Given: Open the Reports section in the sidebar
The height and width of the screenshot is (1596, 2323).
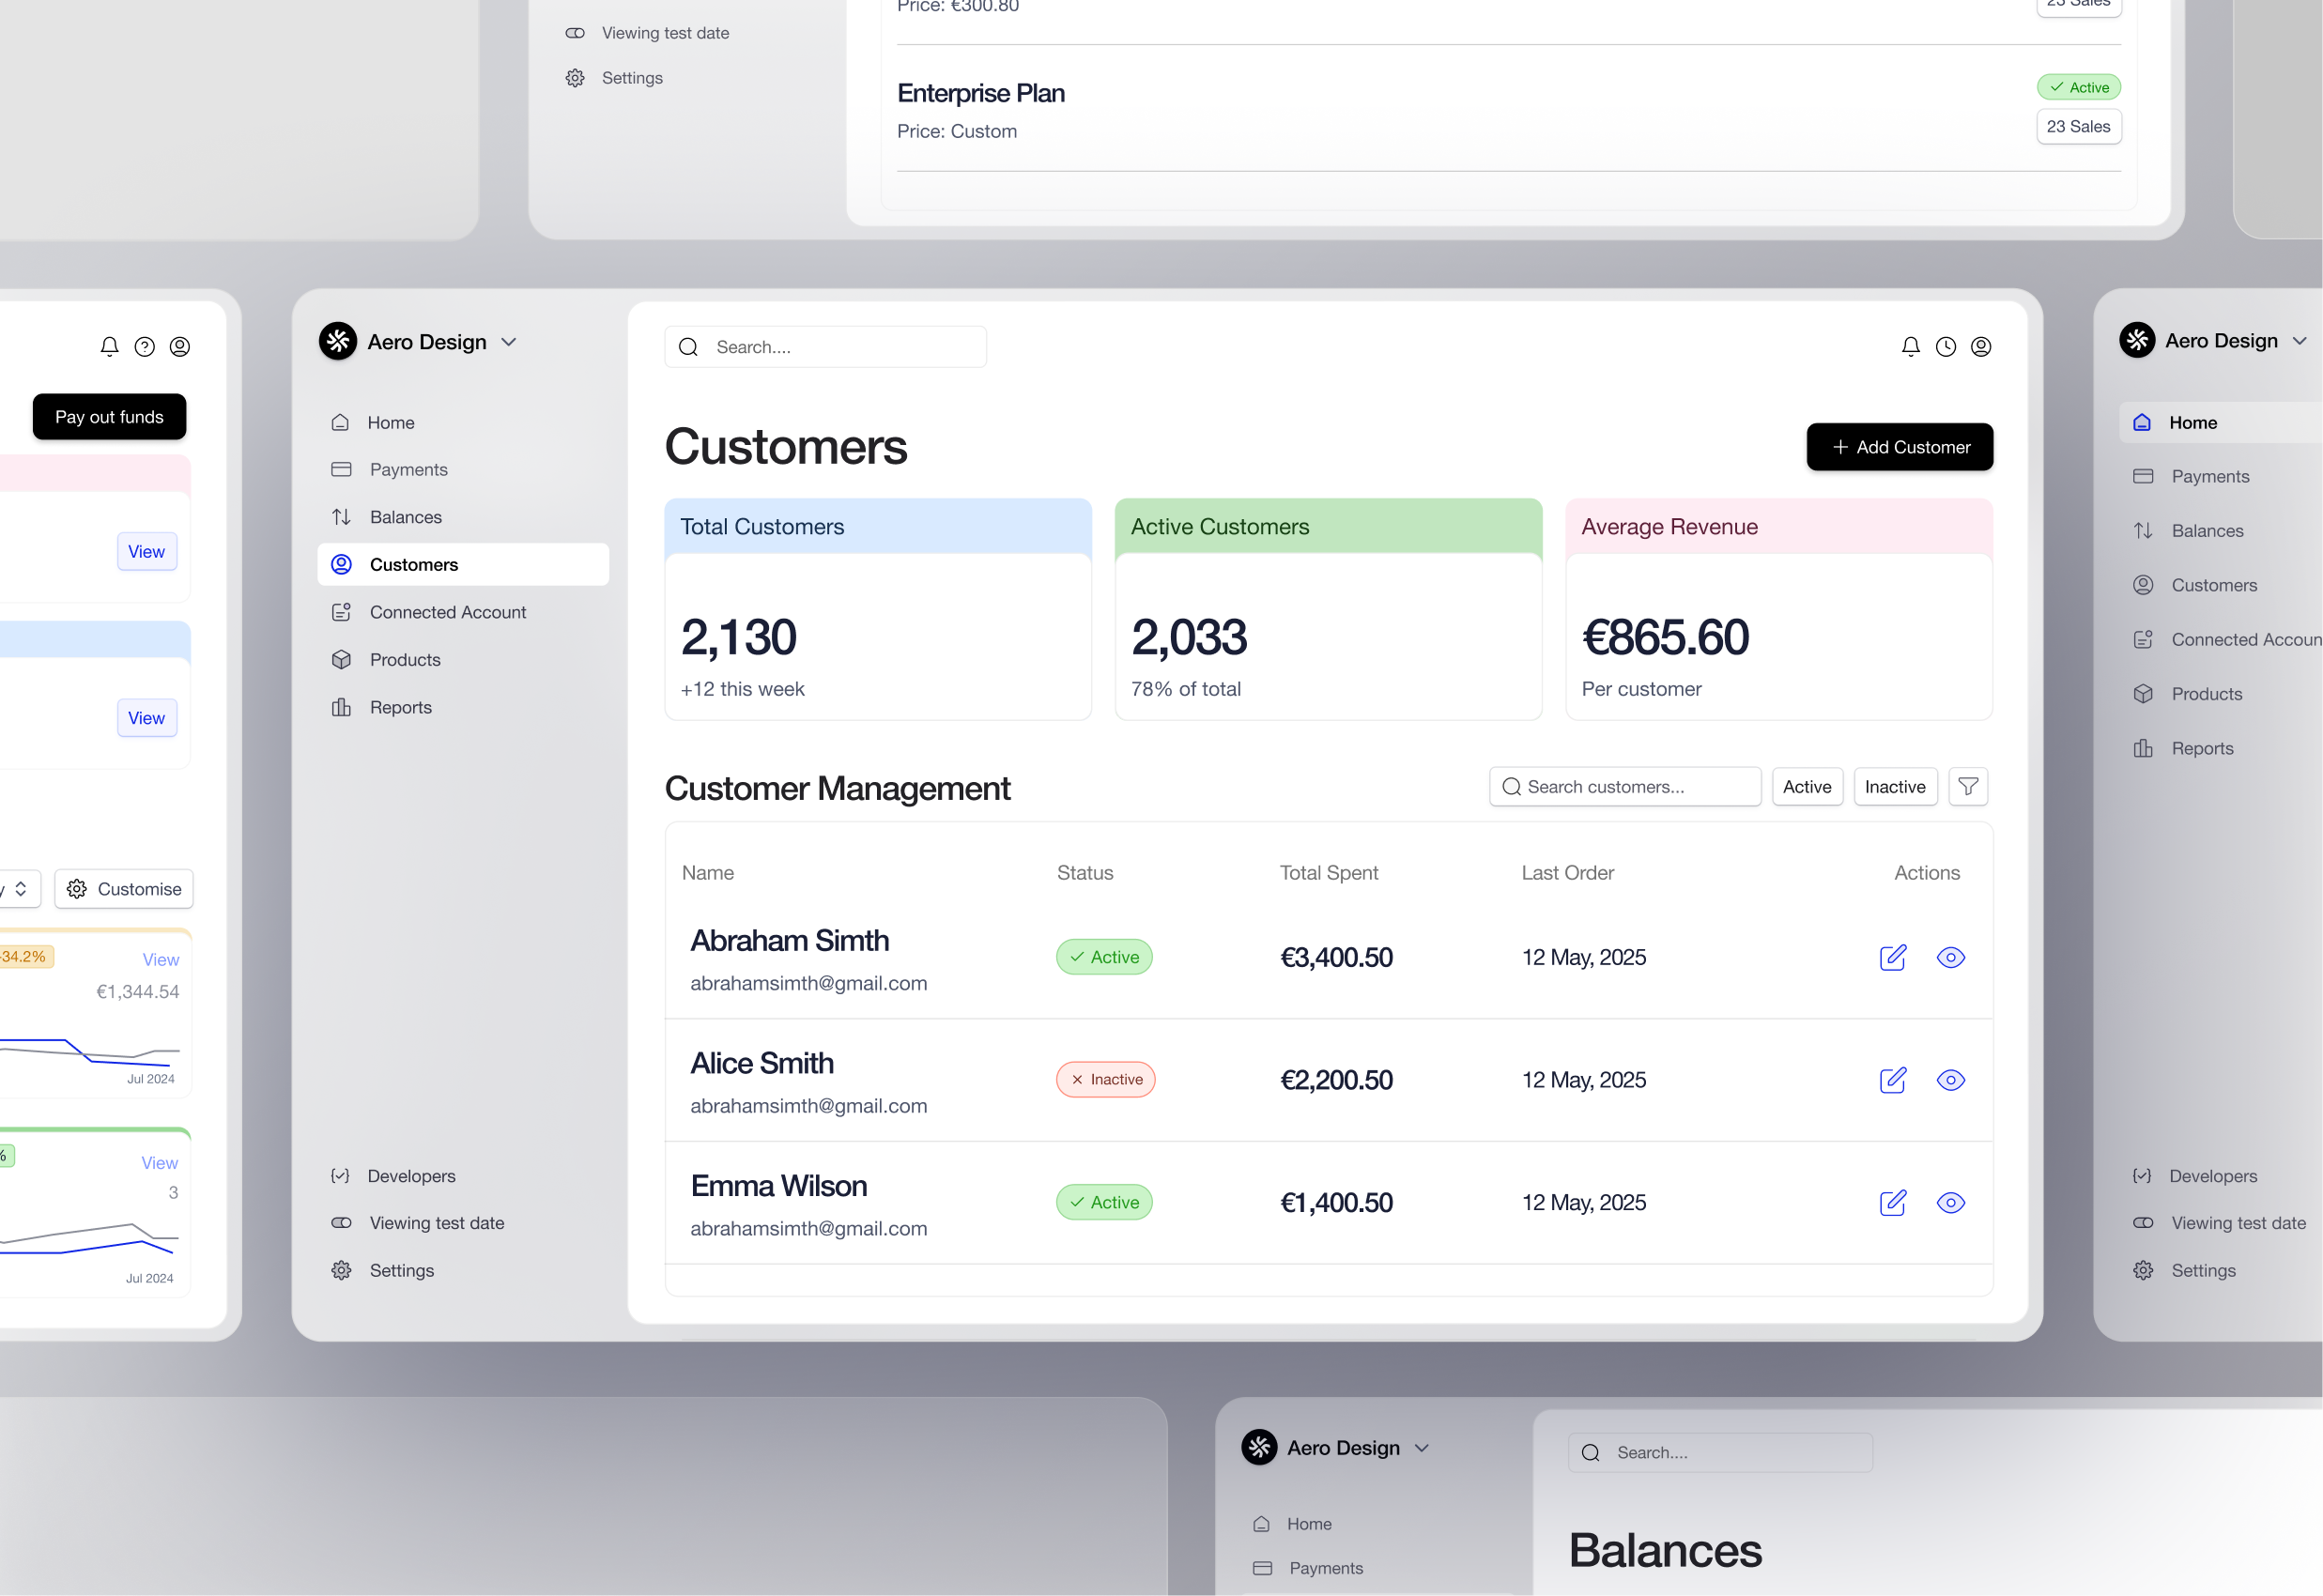Looking at the screenshot, I should [399, 707].
